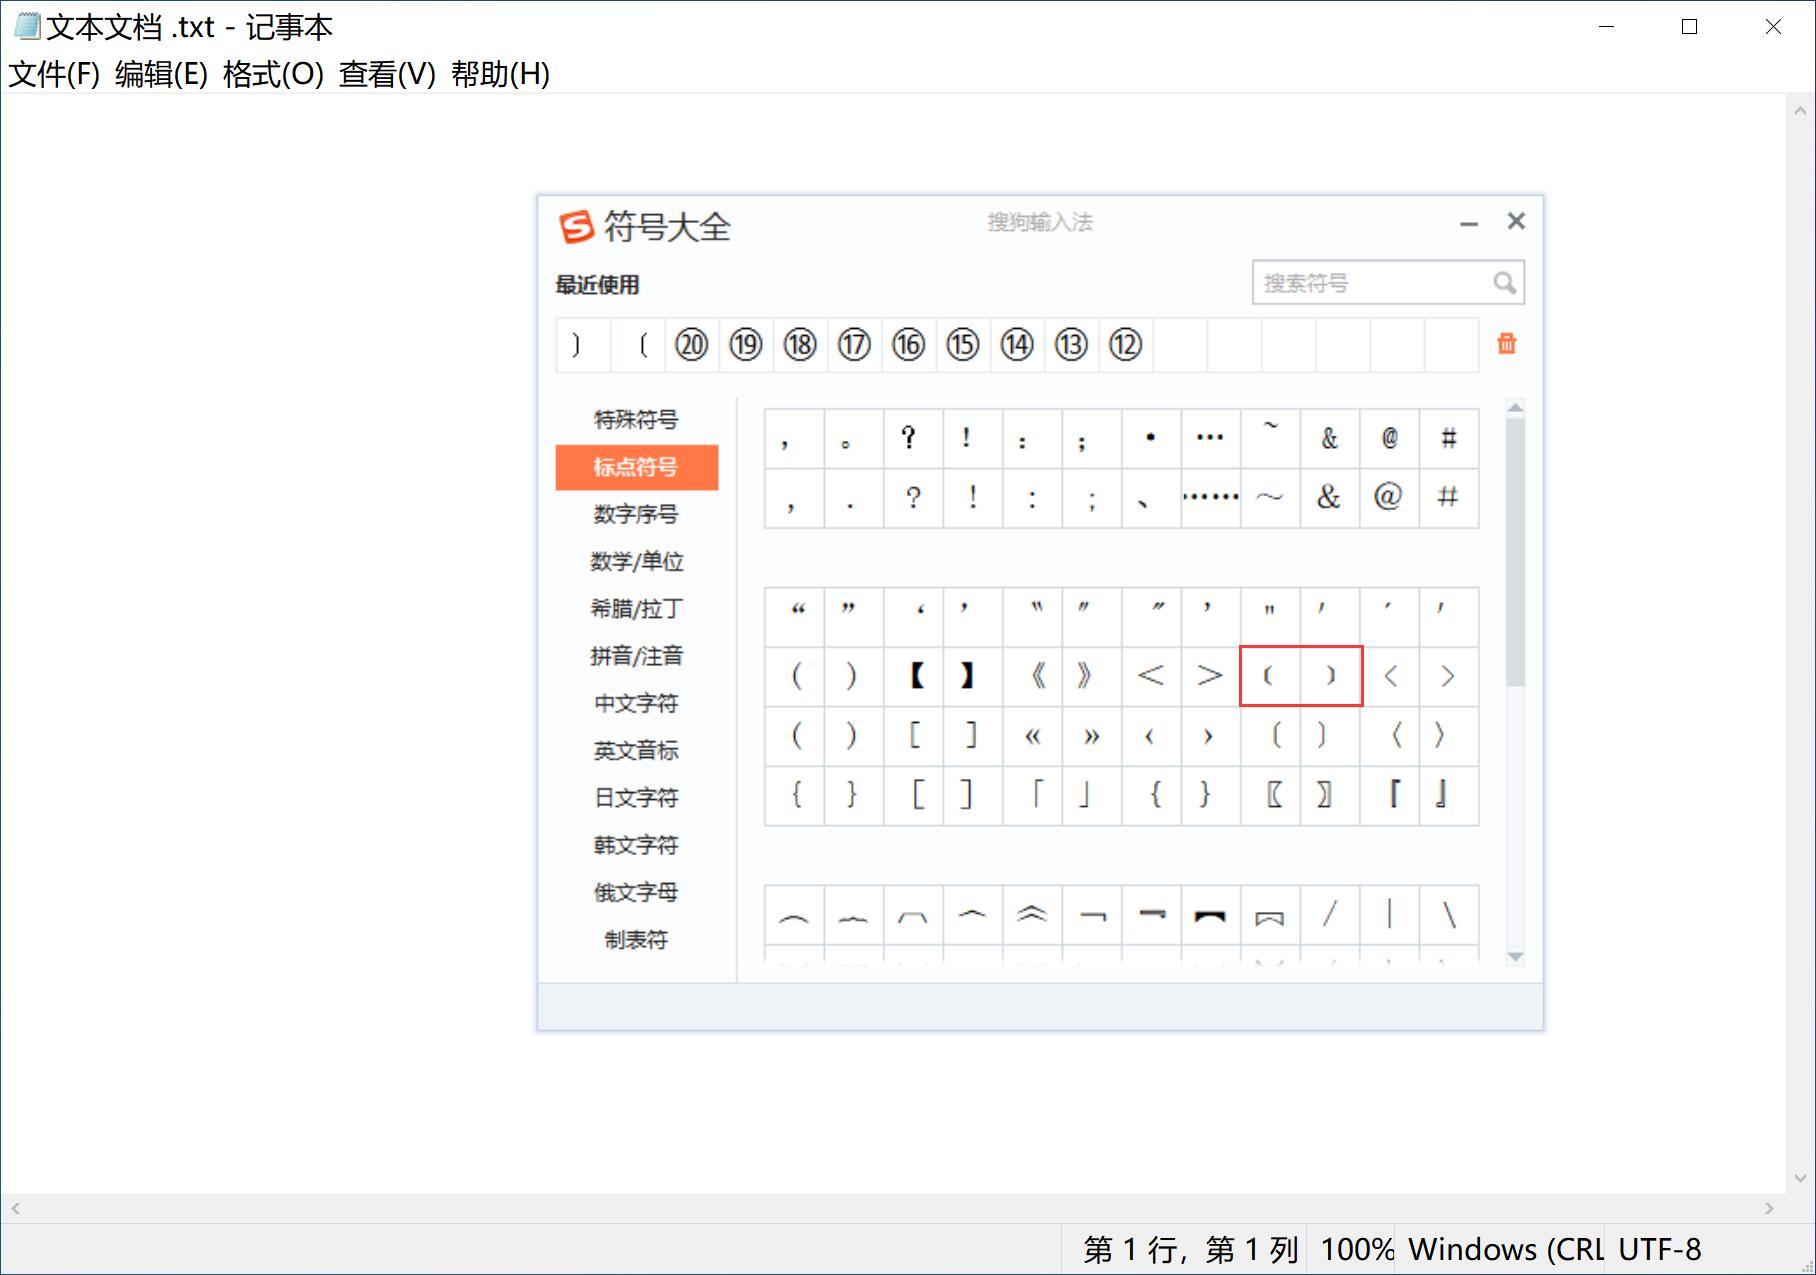Viewport: 1816px width, 1275px height.
Task: Insert the forward slash / symbol
Action: [1330, 914]
